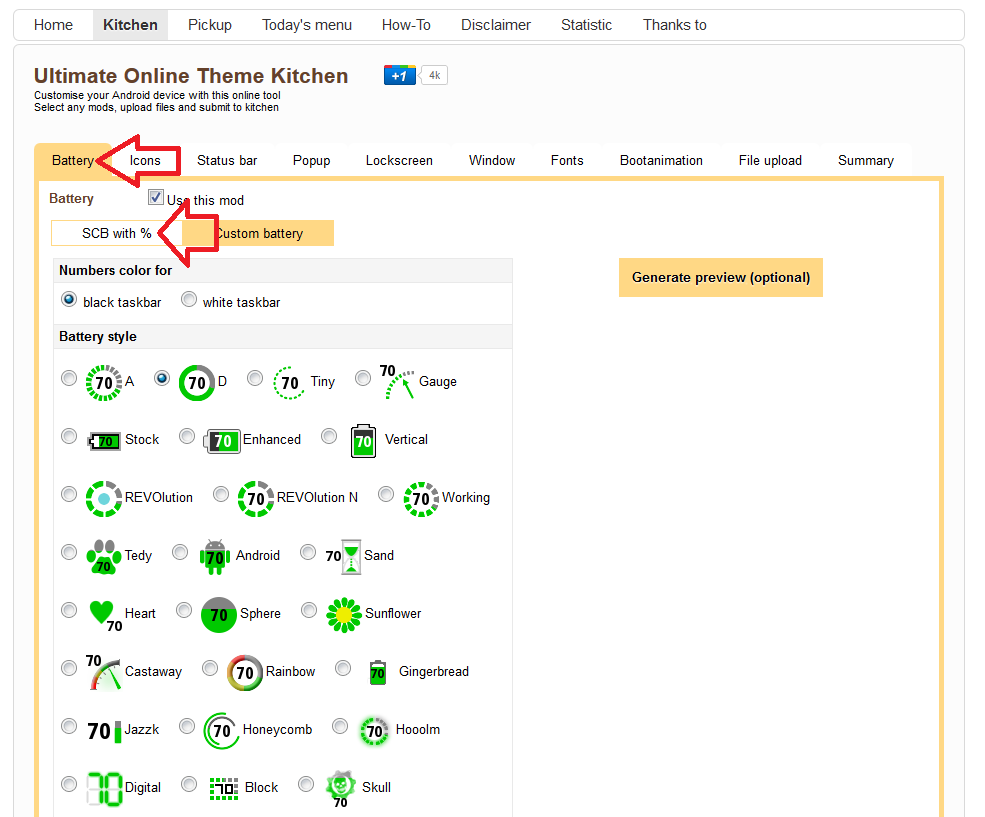Click the Tedy paw battery icon
This screenshot has width=985, height=817.
tap(103, 557)
